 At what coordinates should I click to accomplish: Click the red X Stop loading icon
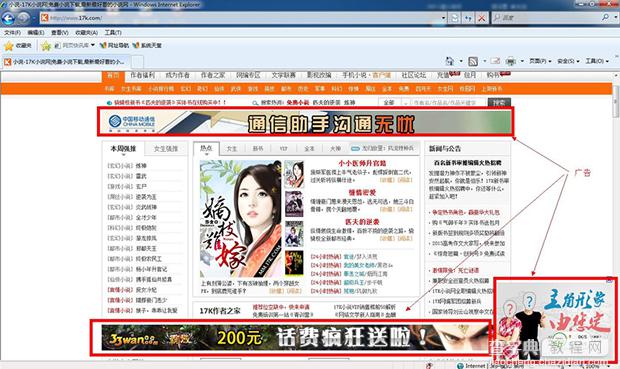tap(482, 18)
